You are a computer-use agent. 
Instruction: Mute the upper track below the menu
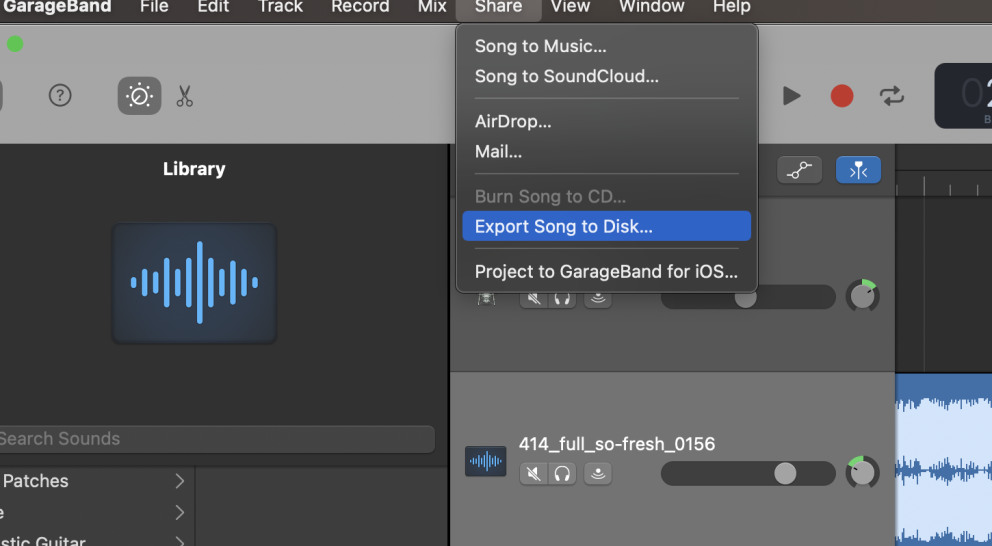(x=534, y=299)
